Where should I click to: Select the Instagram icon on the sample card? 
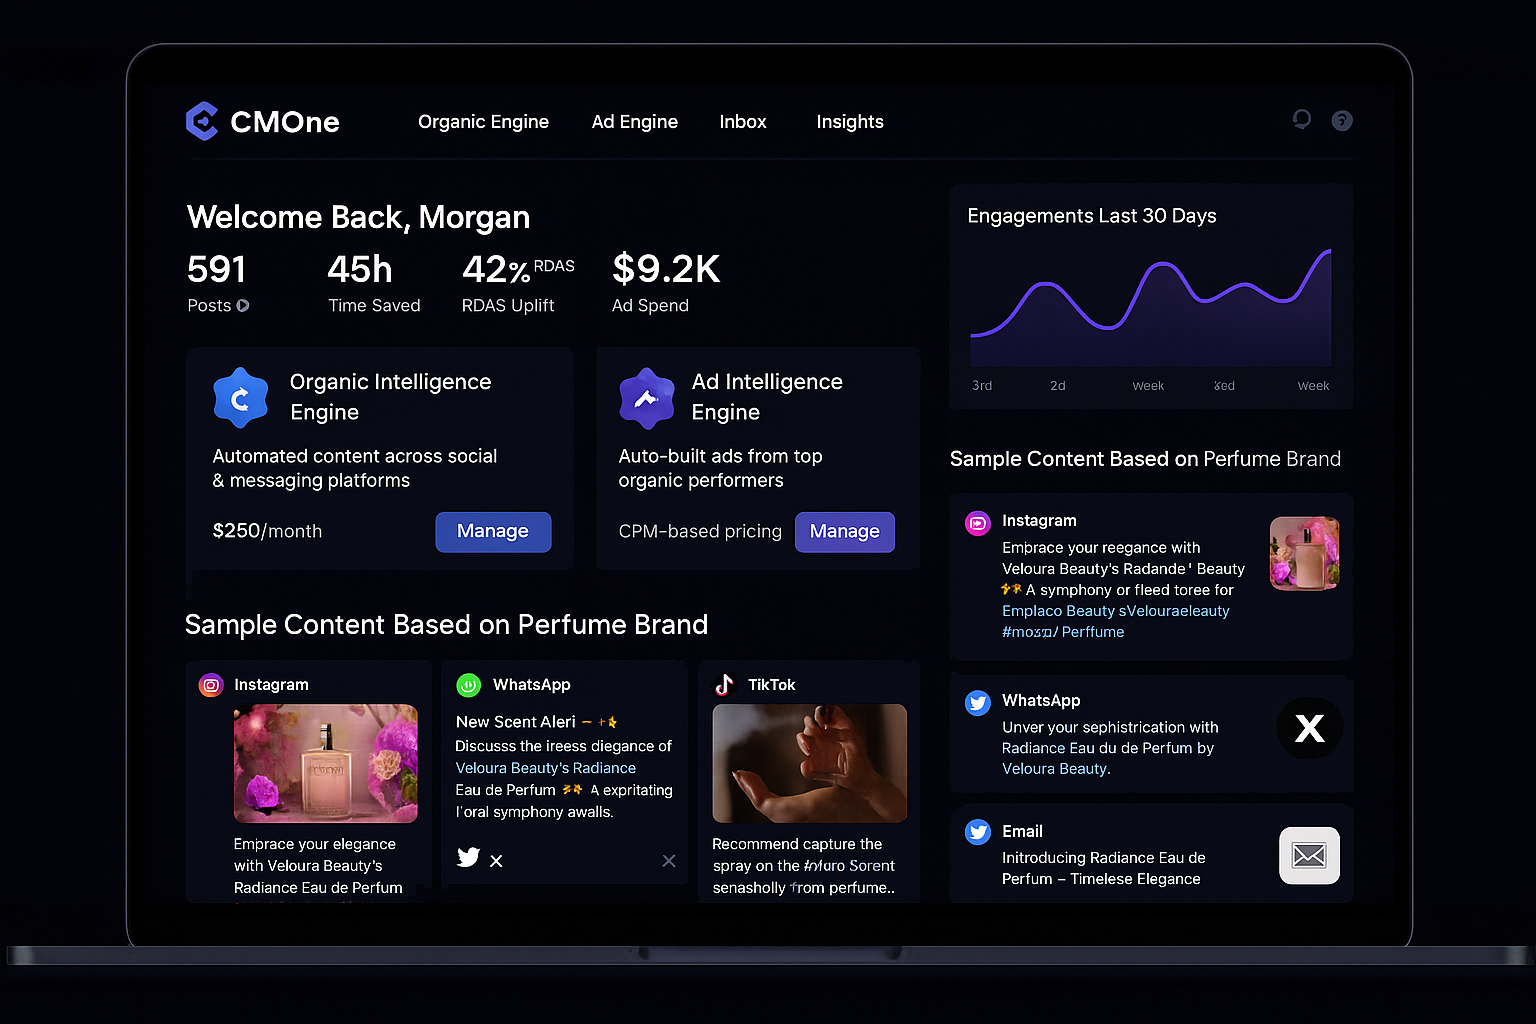[x=210, y=684]
